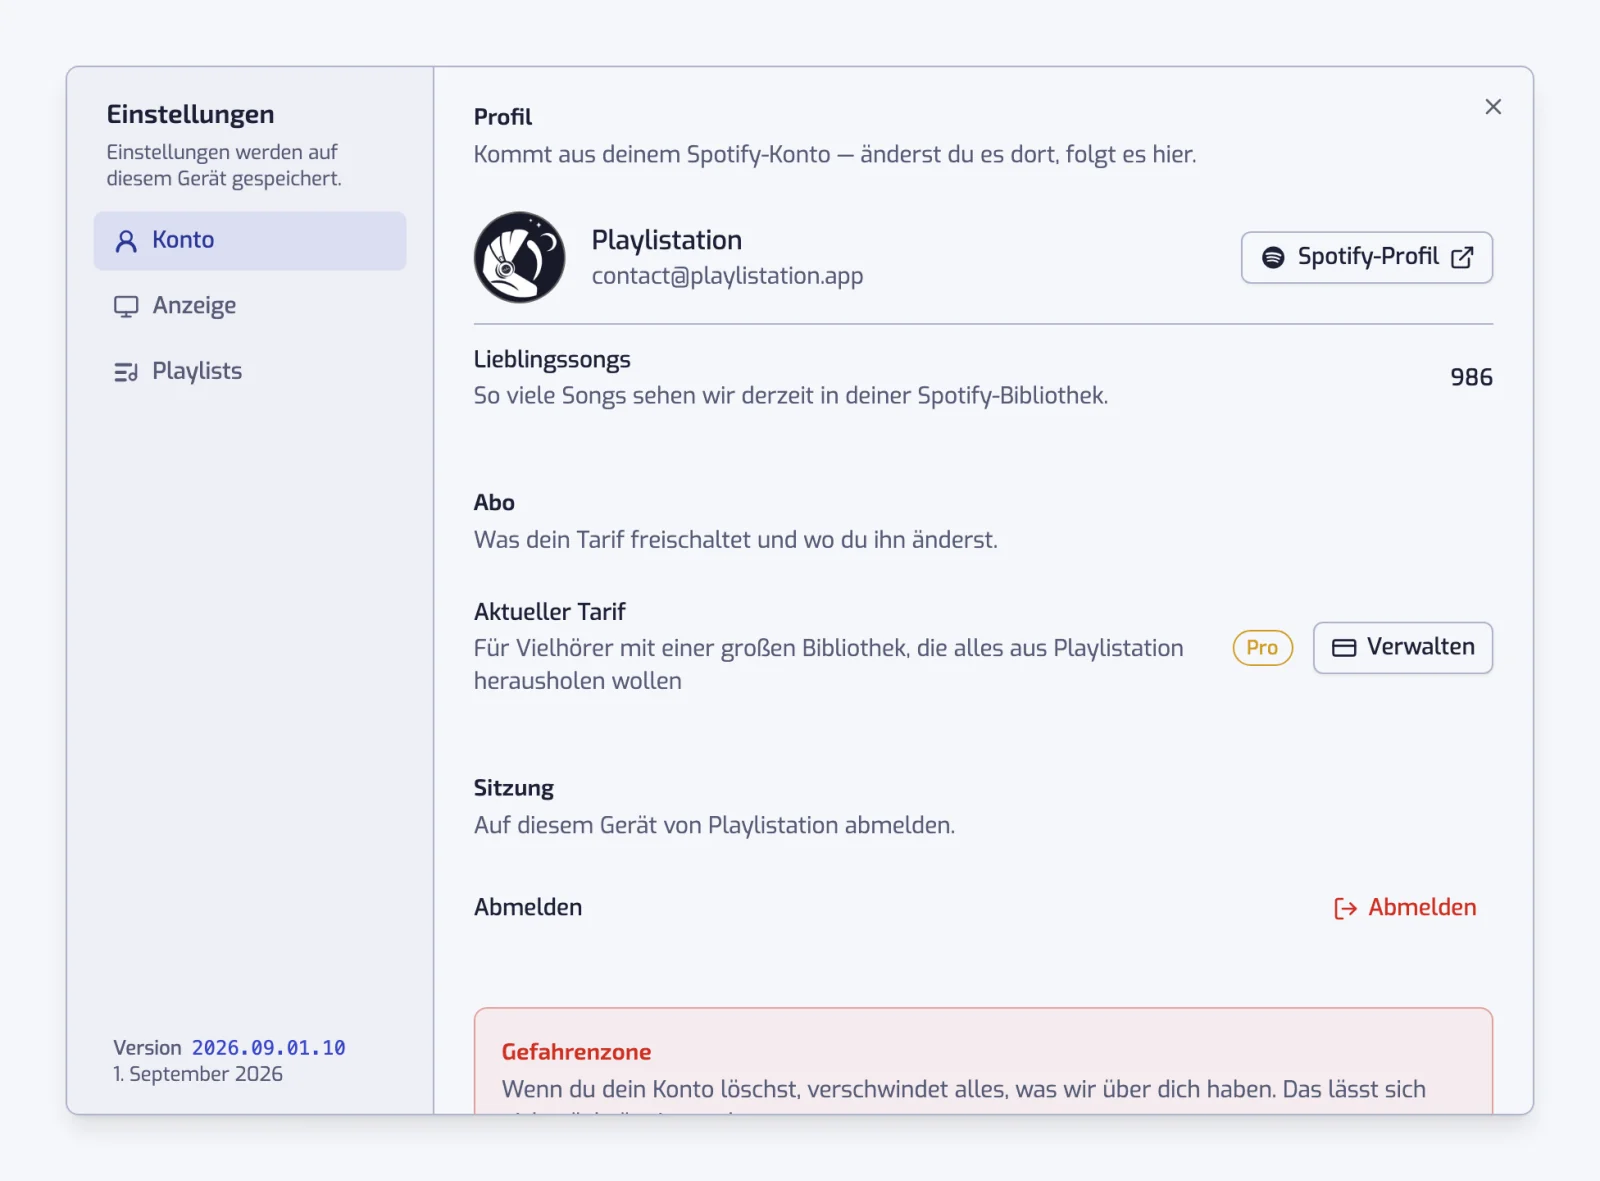The height and width of the screenshot is (1181, 1600).
Task: Click the Spotify logo icon
Action: (x=1273, y=258)
